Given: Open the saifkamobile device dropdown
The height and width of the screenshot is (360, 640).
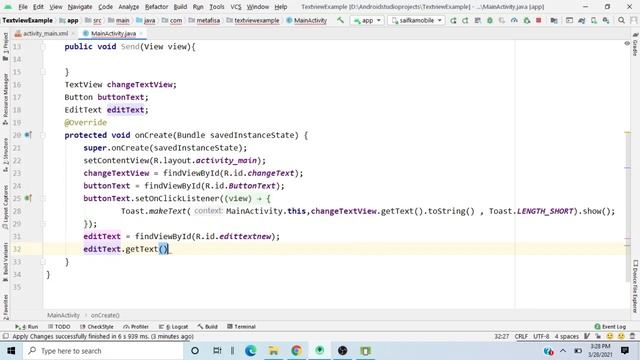Looking at the screenshot, I should (x=416, y=20).
